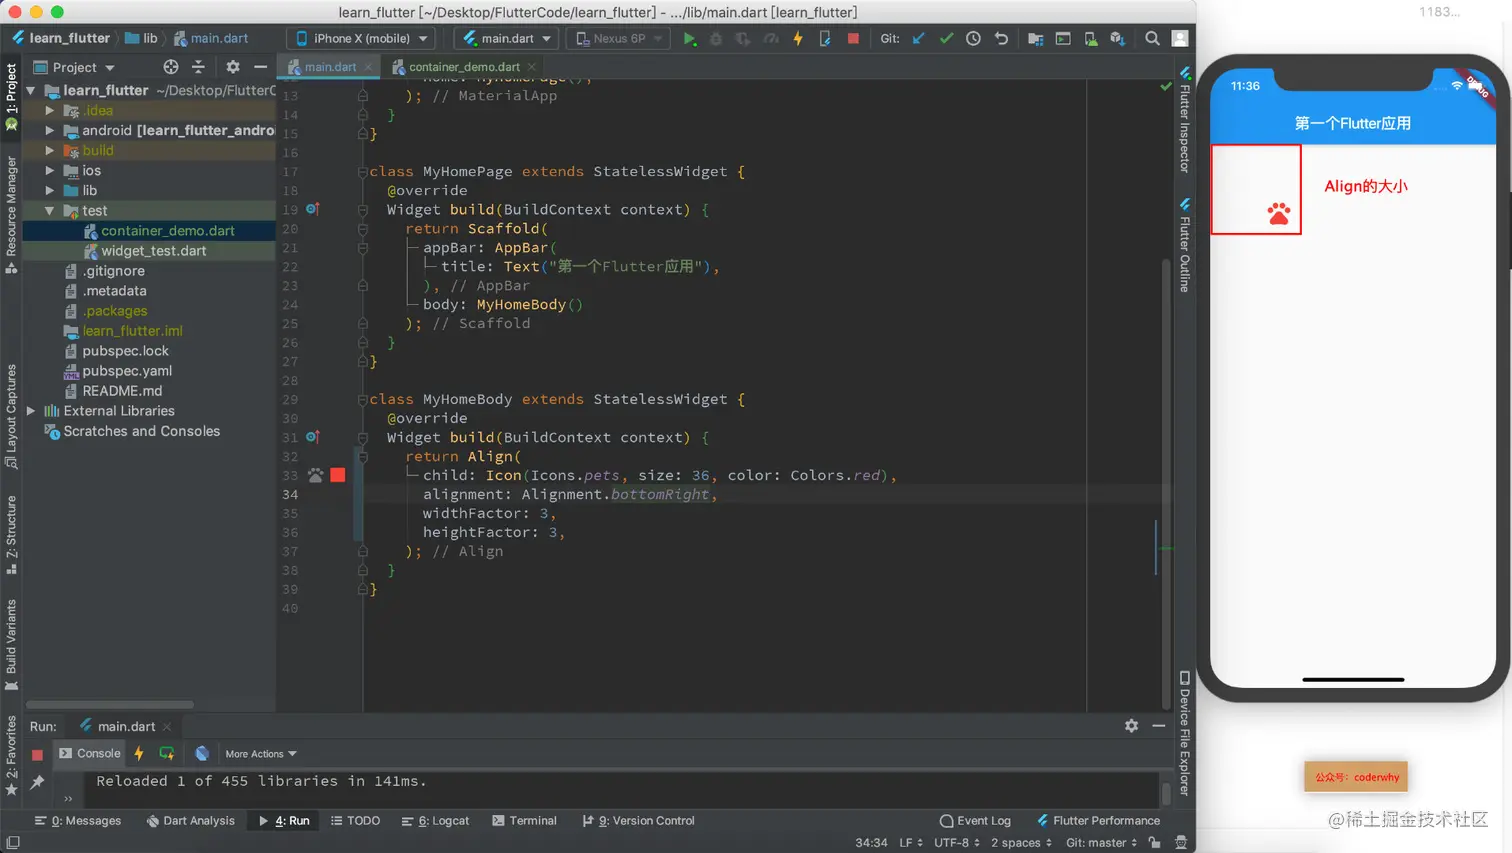This screenshot has height=853, width=1512.
Task: Pin the Run tab with pushpin
Action: click(x=37, y=782)
